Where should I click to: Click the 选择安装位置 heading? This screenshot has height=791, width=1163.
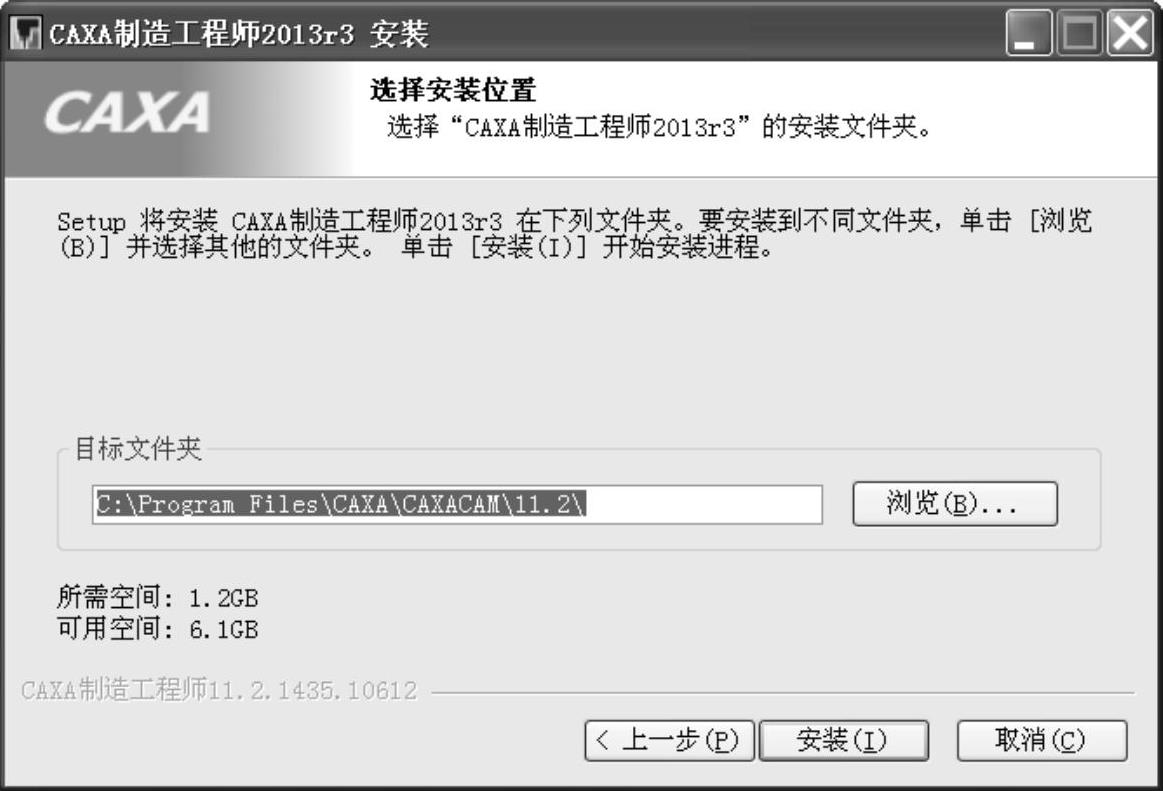click(x=453, y=91)
